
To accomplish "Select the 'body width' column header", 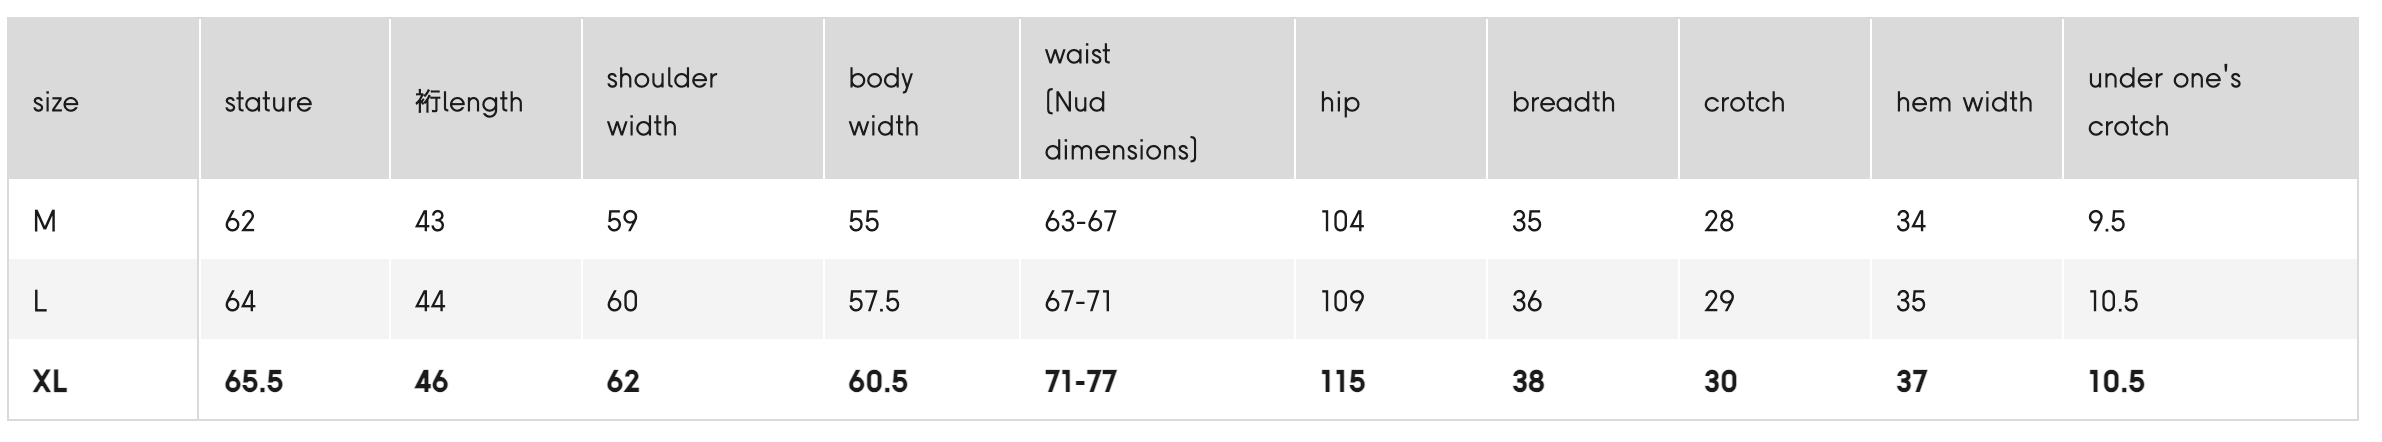I will 883,102.
